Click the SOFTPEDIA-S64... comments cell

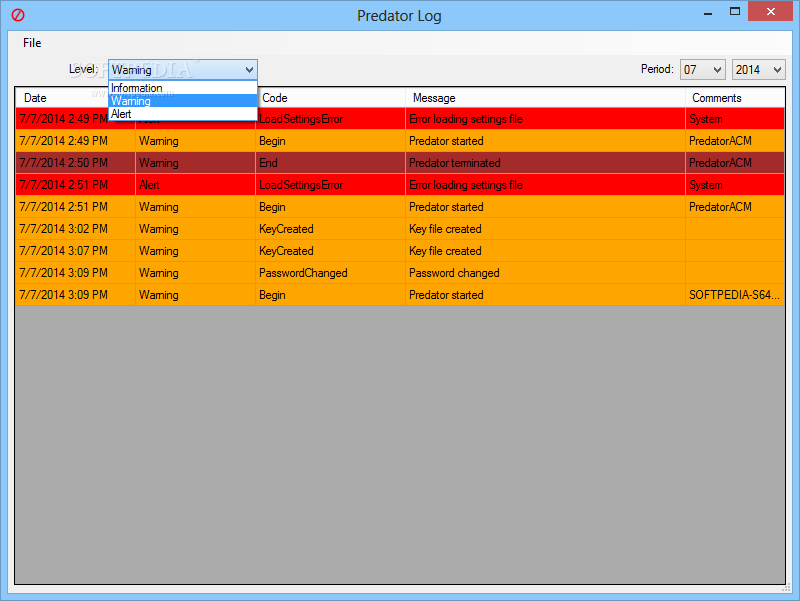[735, 294]
